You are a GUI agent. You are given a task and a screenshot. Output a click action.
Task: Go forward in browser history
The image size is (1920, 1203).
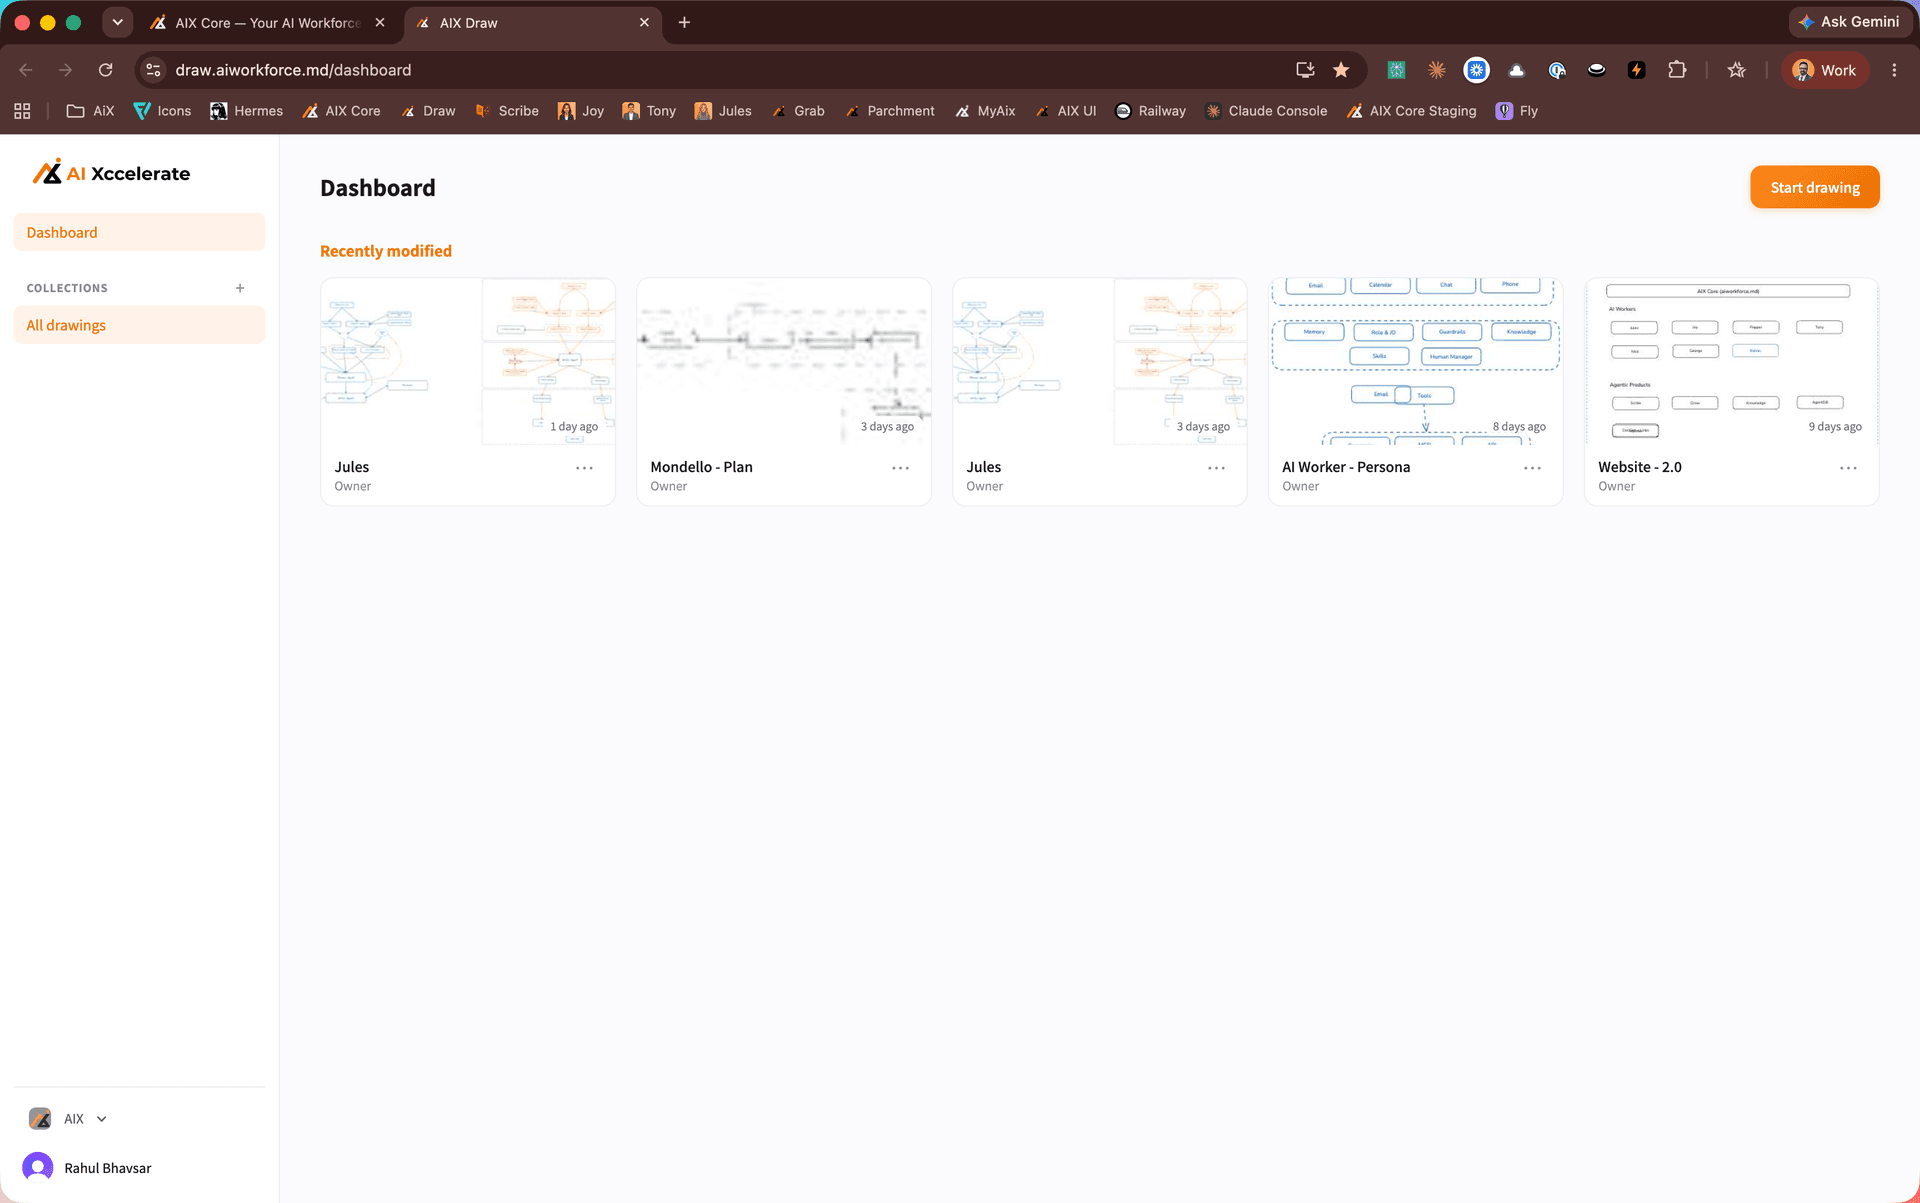65,70
